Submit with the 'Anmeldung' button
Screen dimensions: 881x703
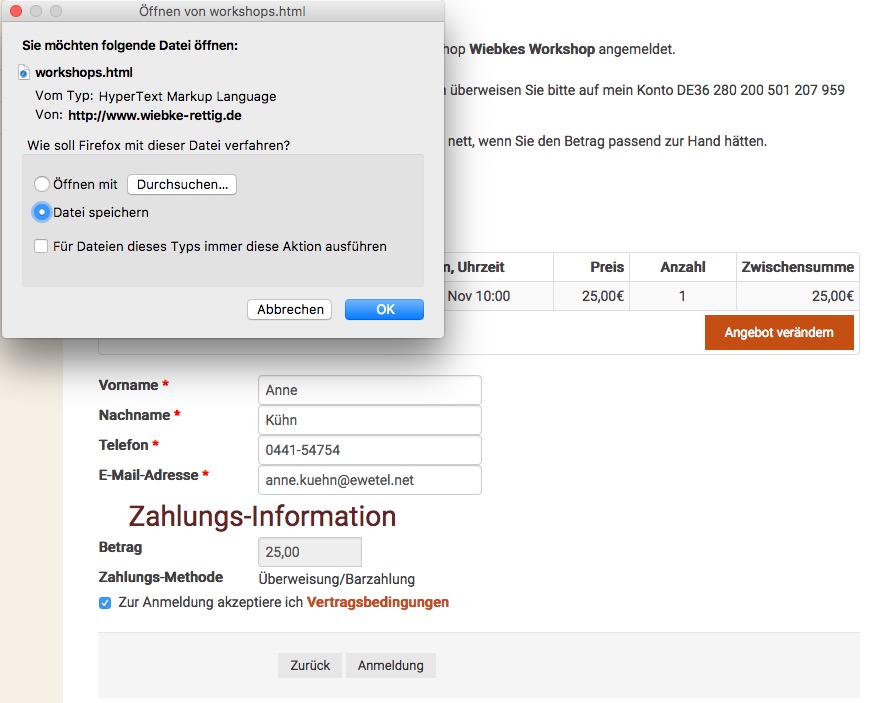click(x=390, y=666)
